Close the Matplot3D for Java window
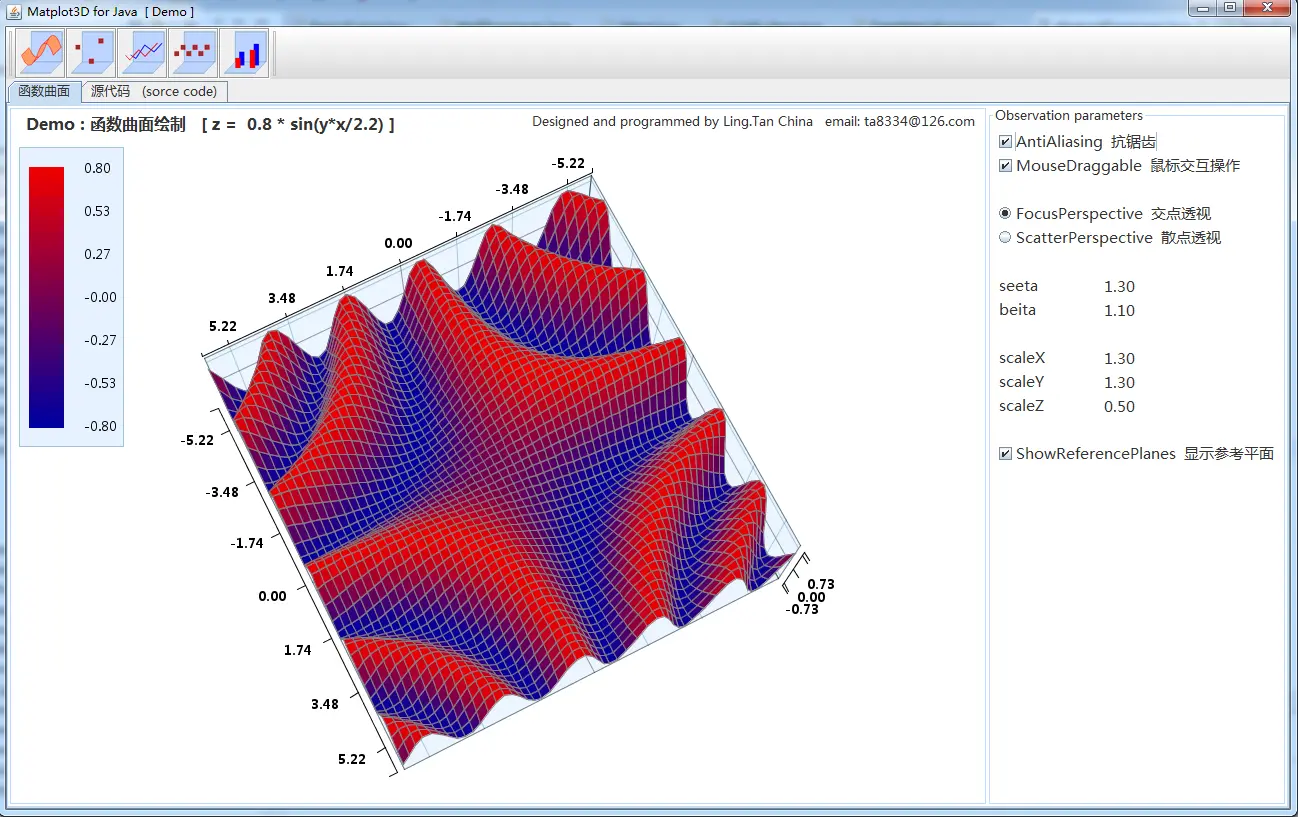 [1268, 8]
